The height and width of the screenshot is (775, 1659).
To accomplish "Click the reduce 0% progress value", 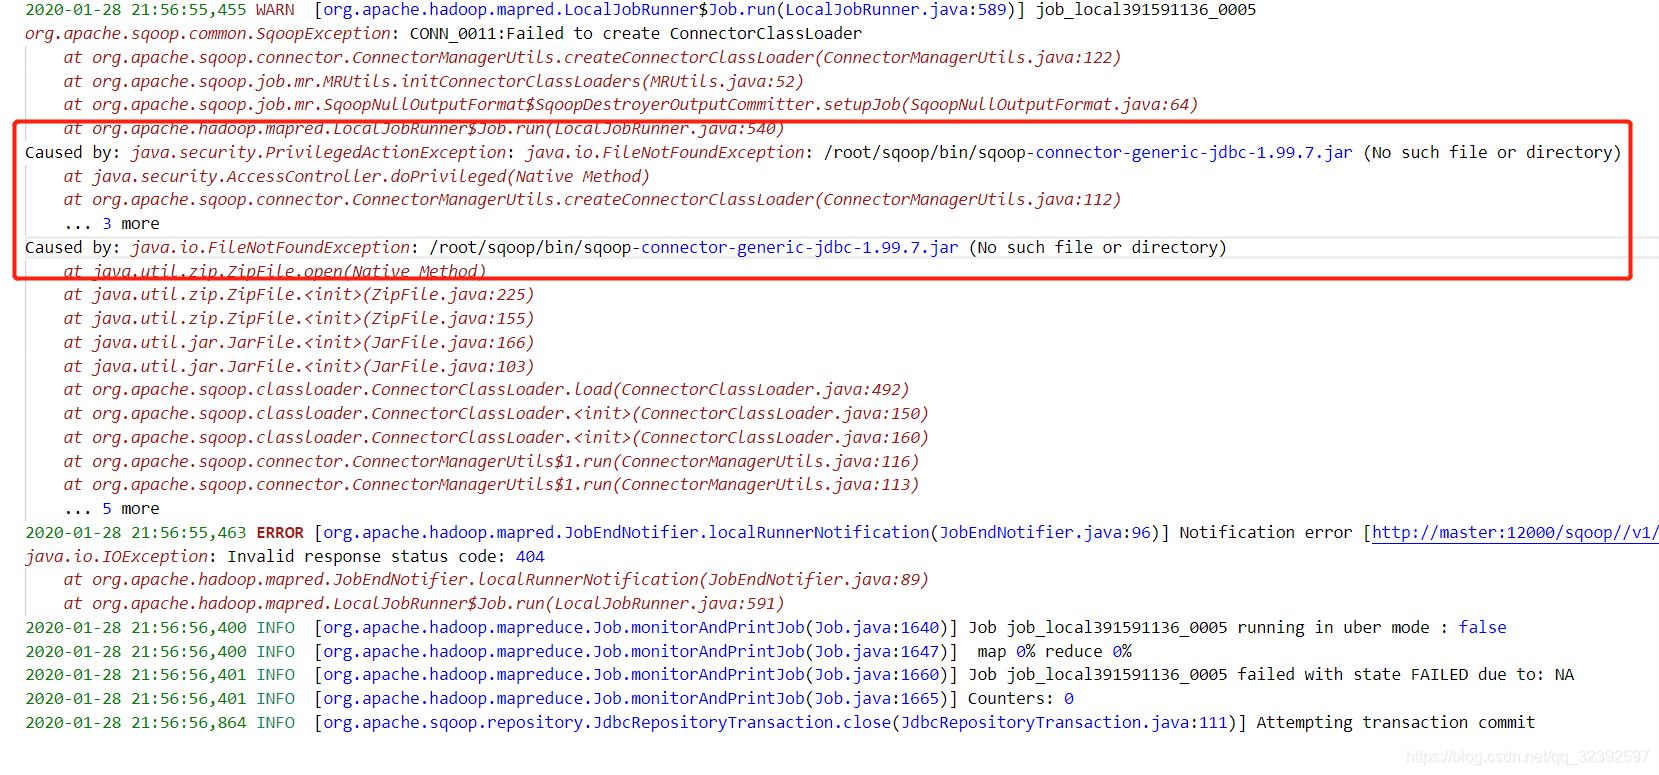I will tap(1122, 652).
